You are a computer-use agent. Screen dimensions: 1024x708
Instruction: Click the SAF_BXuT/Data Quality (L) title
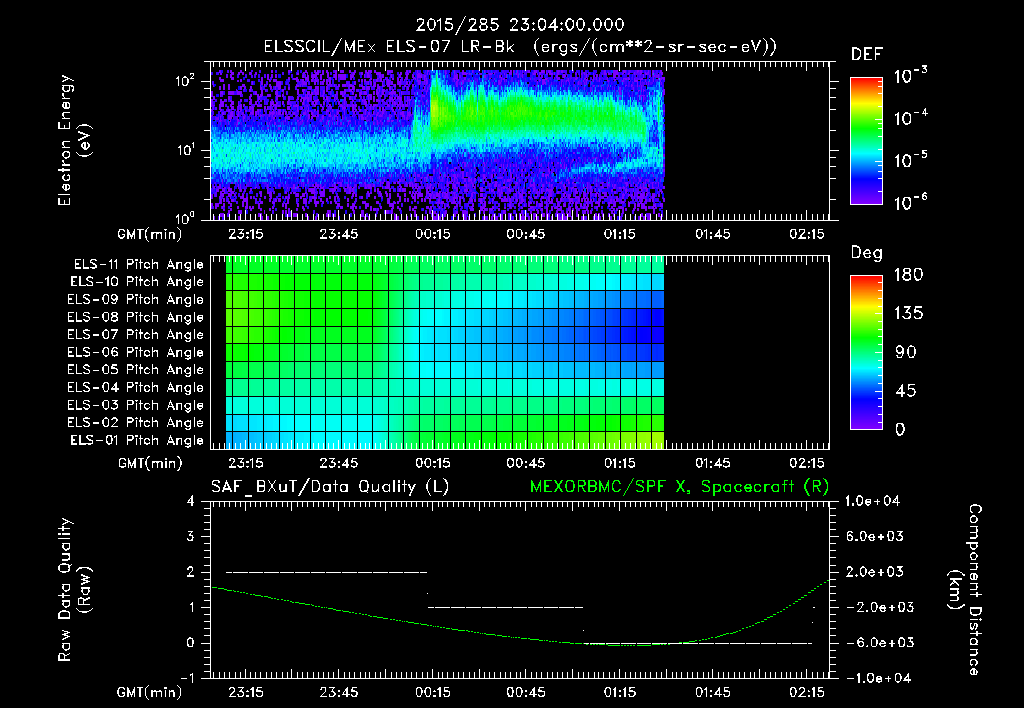tap(330, 487)
